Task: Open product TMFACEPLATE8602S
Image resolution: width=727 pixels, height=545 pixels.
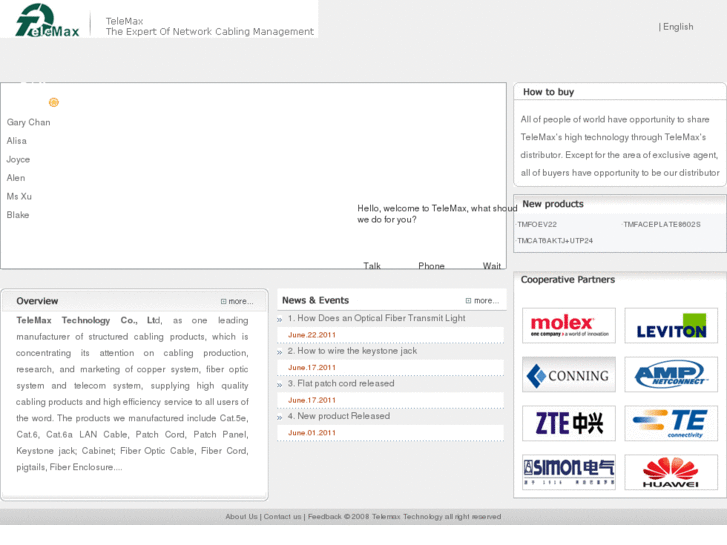Action: tap(662, 224)
